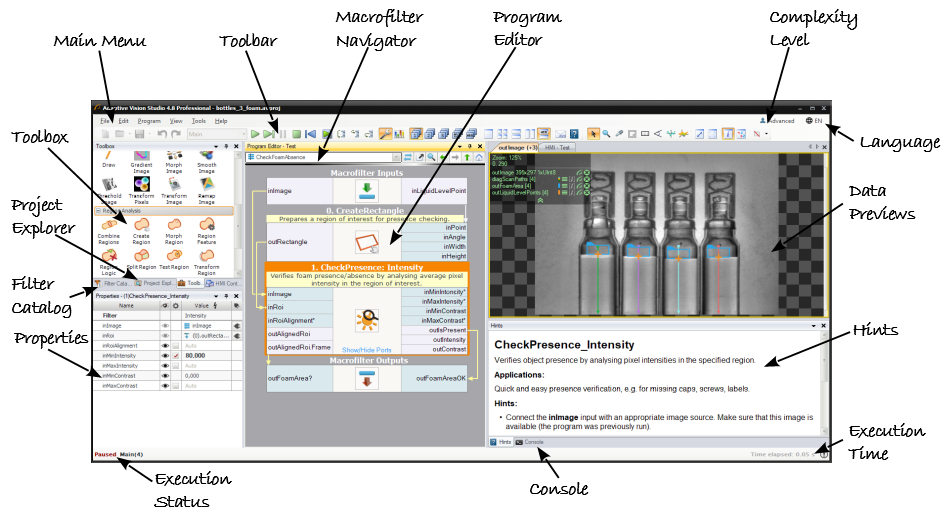The height and width of the screenshot is (517, 952).
Task: Change the EN language setting
Action: tap(813, 121)
